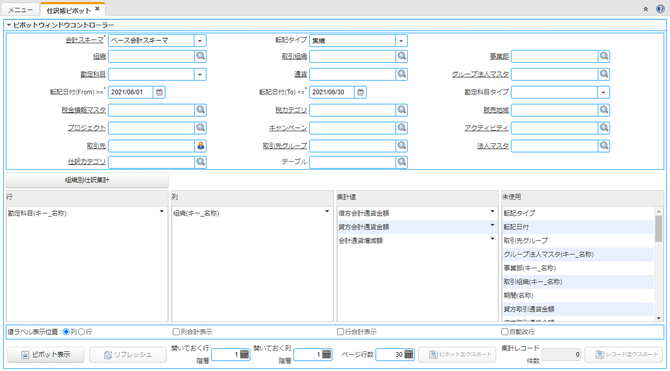Select 事業部(キー_名称) in unused list
670x371 pixels.
(579, 268)
